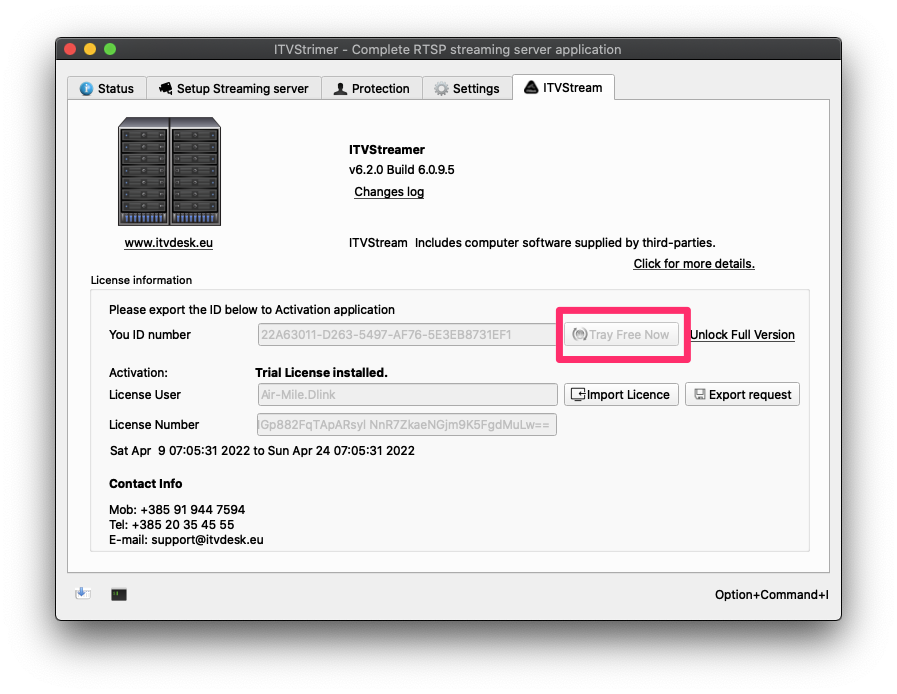The image size is (897, 694).
Task: Click the v6.2.0 Build 6.0.9.5 version text
Action: pyautogui.click(x=402, y=169)
